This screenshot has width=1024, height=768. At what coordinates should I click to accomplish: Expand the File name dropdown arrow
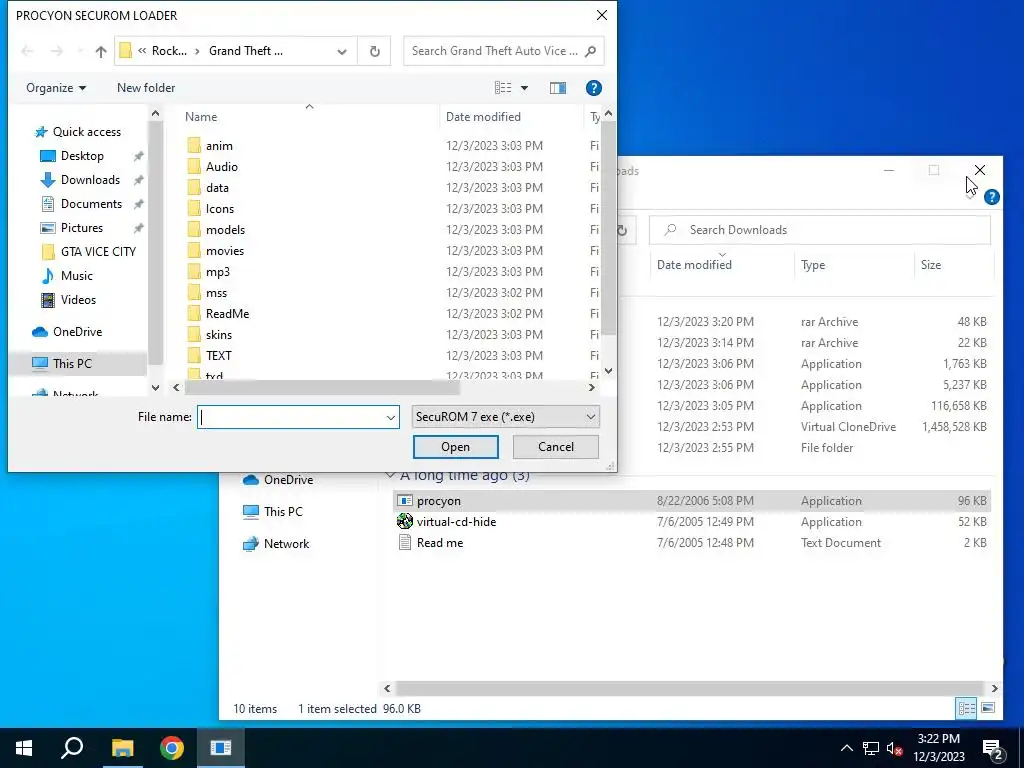tap(391, 417)
